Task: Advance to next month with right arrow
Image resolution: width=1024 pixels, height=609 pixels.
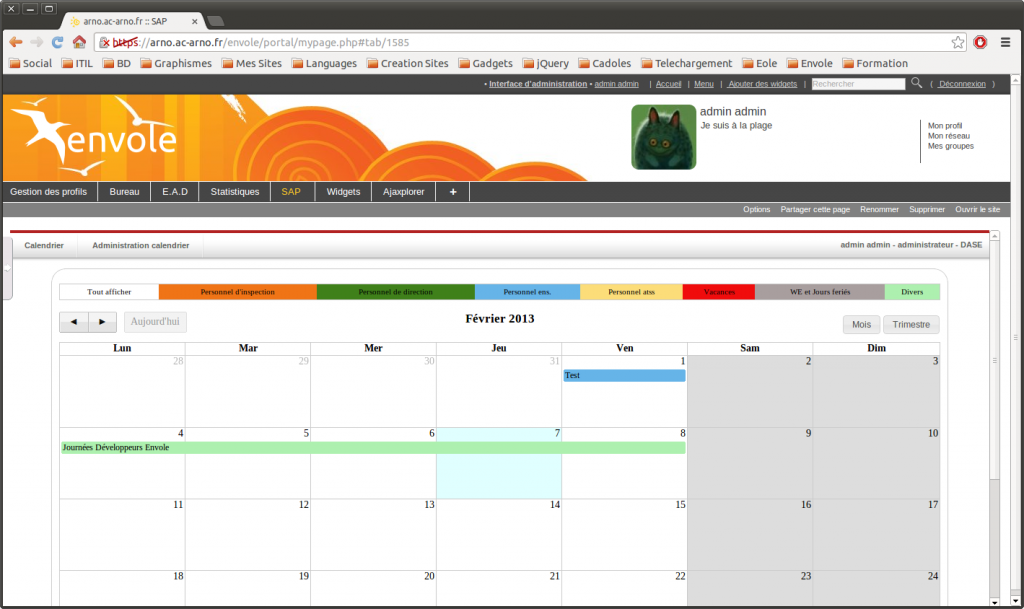Action: tap(102, 322)
